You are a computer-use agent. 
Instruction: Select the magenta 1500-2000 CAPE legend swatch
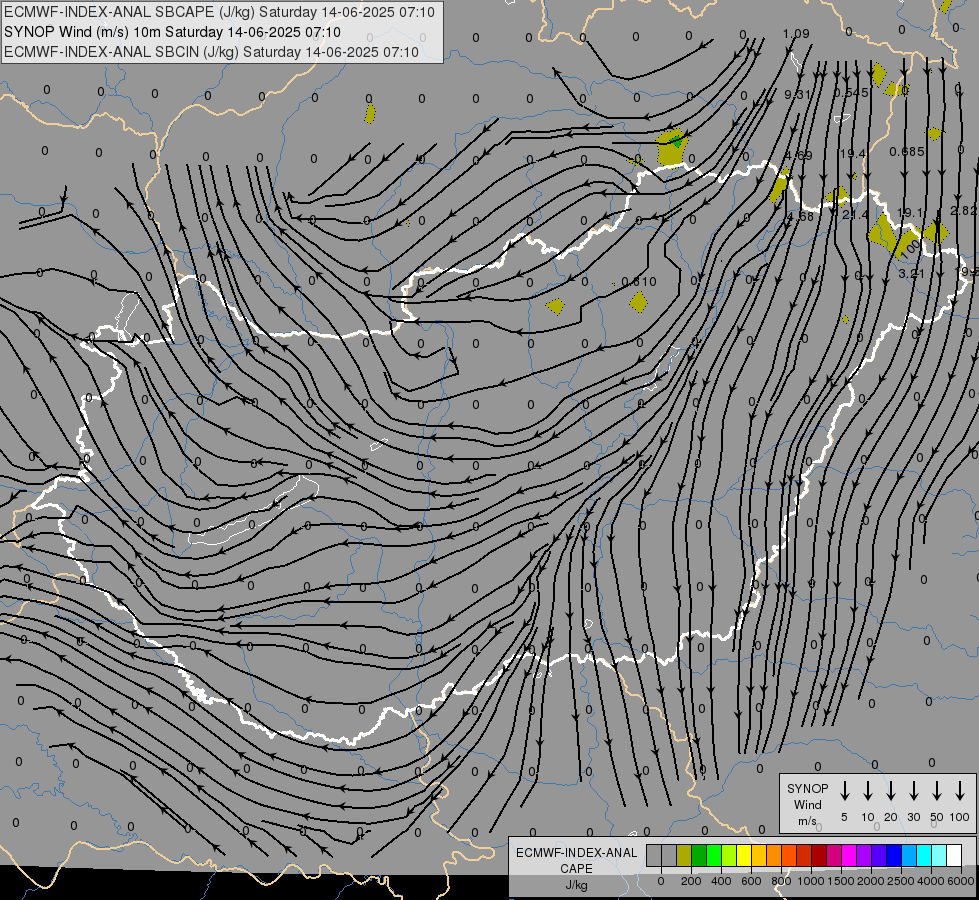point(849,855)
